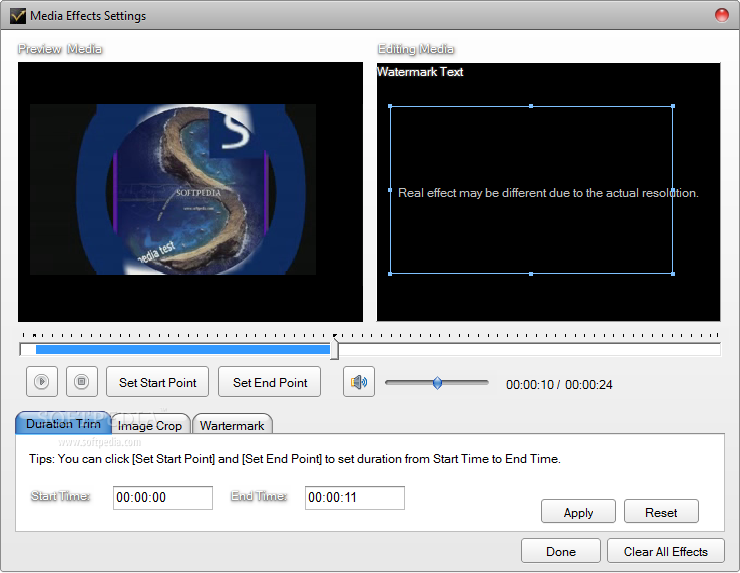The width and height of the screenshot is (740, 573).
Task: Click the play button icon
Action: [x=42, y=381]
